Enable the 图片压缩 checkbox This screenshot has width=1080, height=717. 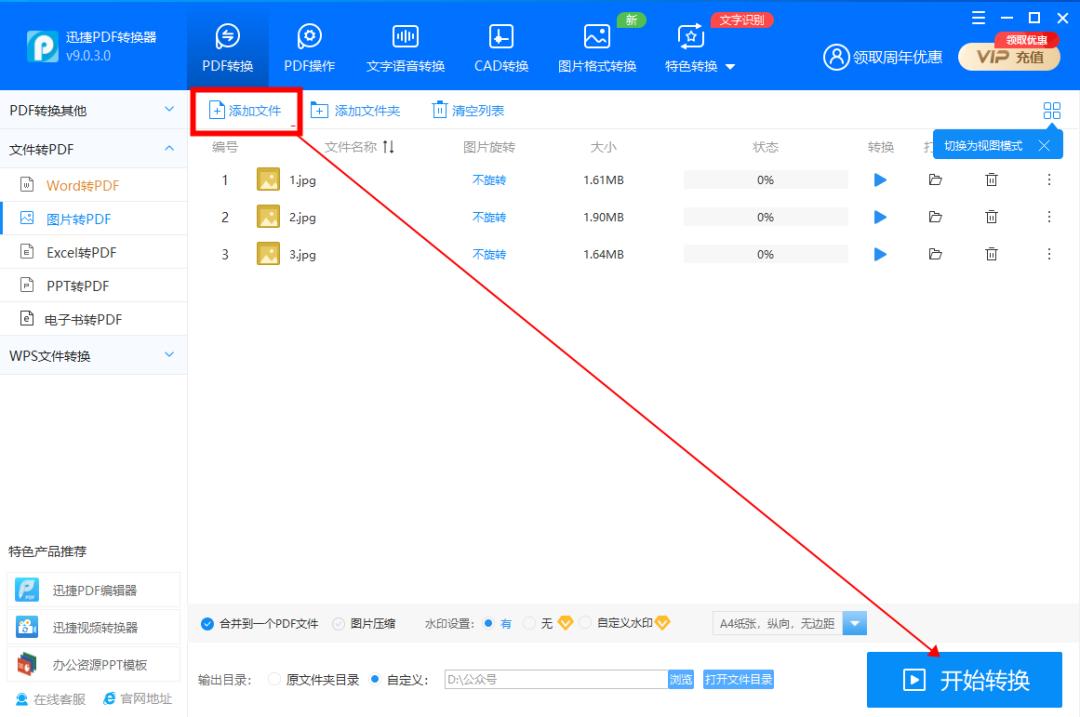pyautogui.click(x=340, y=622)
